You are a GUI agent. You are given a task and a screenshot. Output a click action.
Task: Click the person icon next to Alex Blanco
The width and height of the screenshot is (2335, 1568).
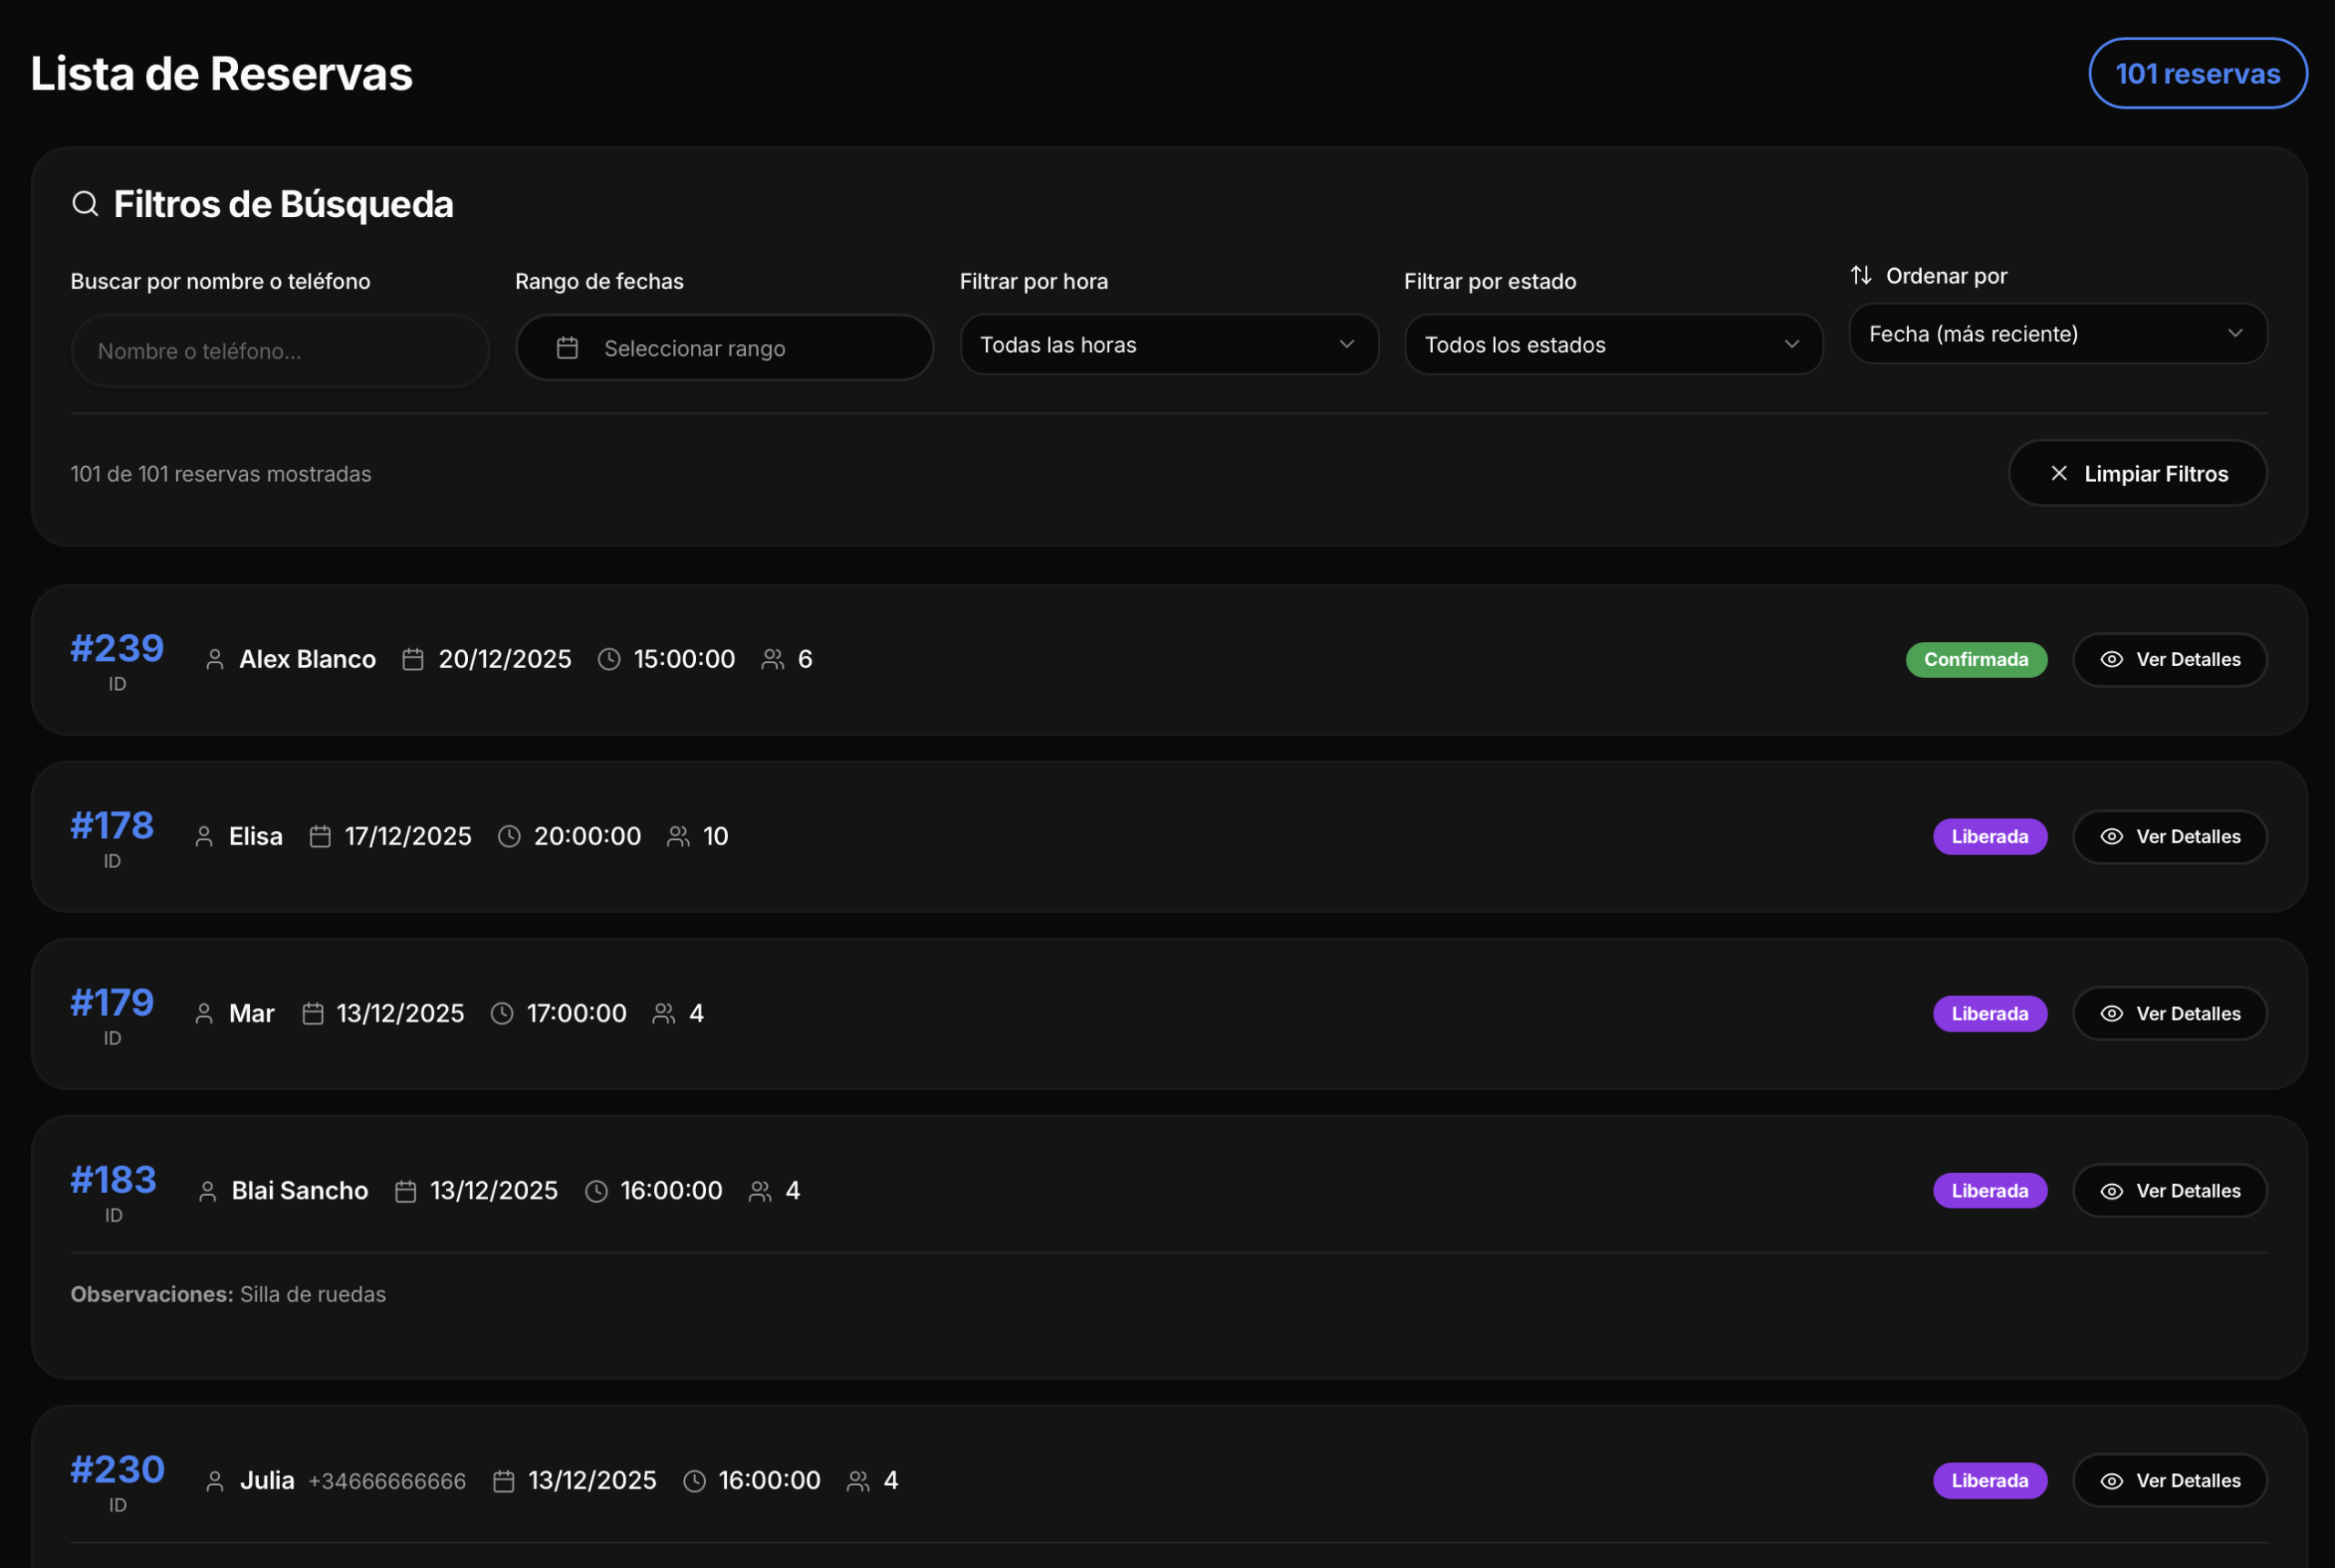tap(214, 659)
